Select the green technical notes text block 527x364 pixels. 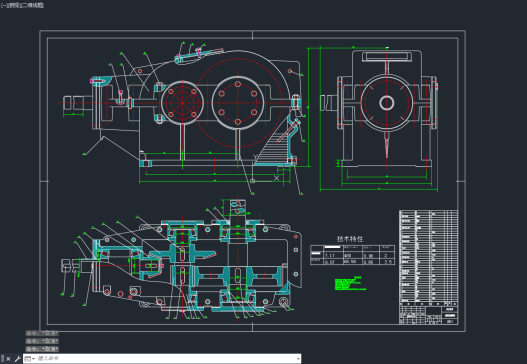click(350, 283)
